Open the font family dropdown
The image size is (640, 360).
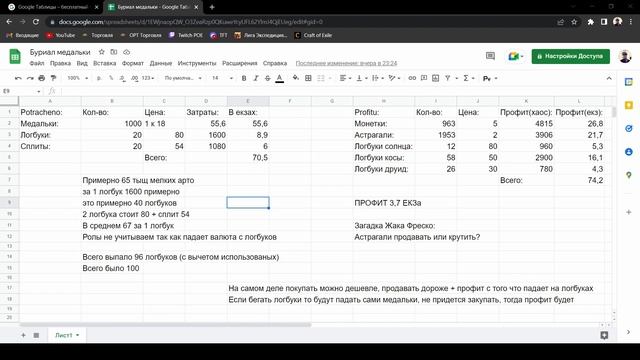click(183, 78)
